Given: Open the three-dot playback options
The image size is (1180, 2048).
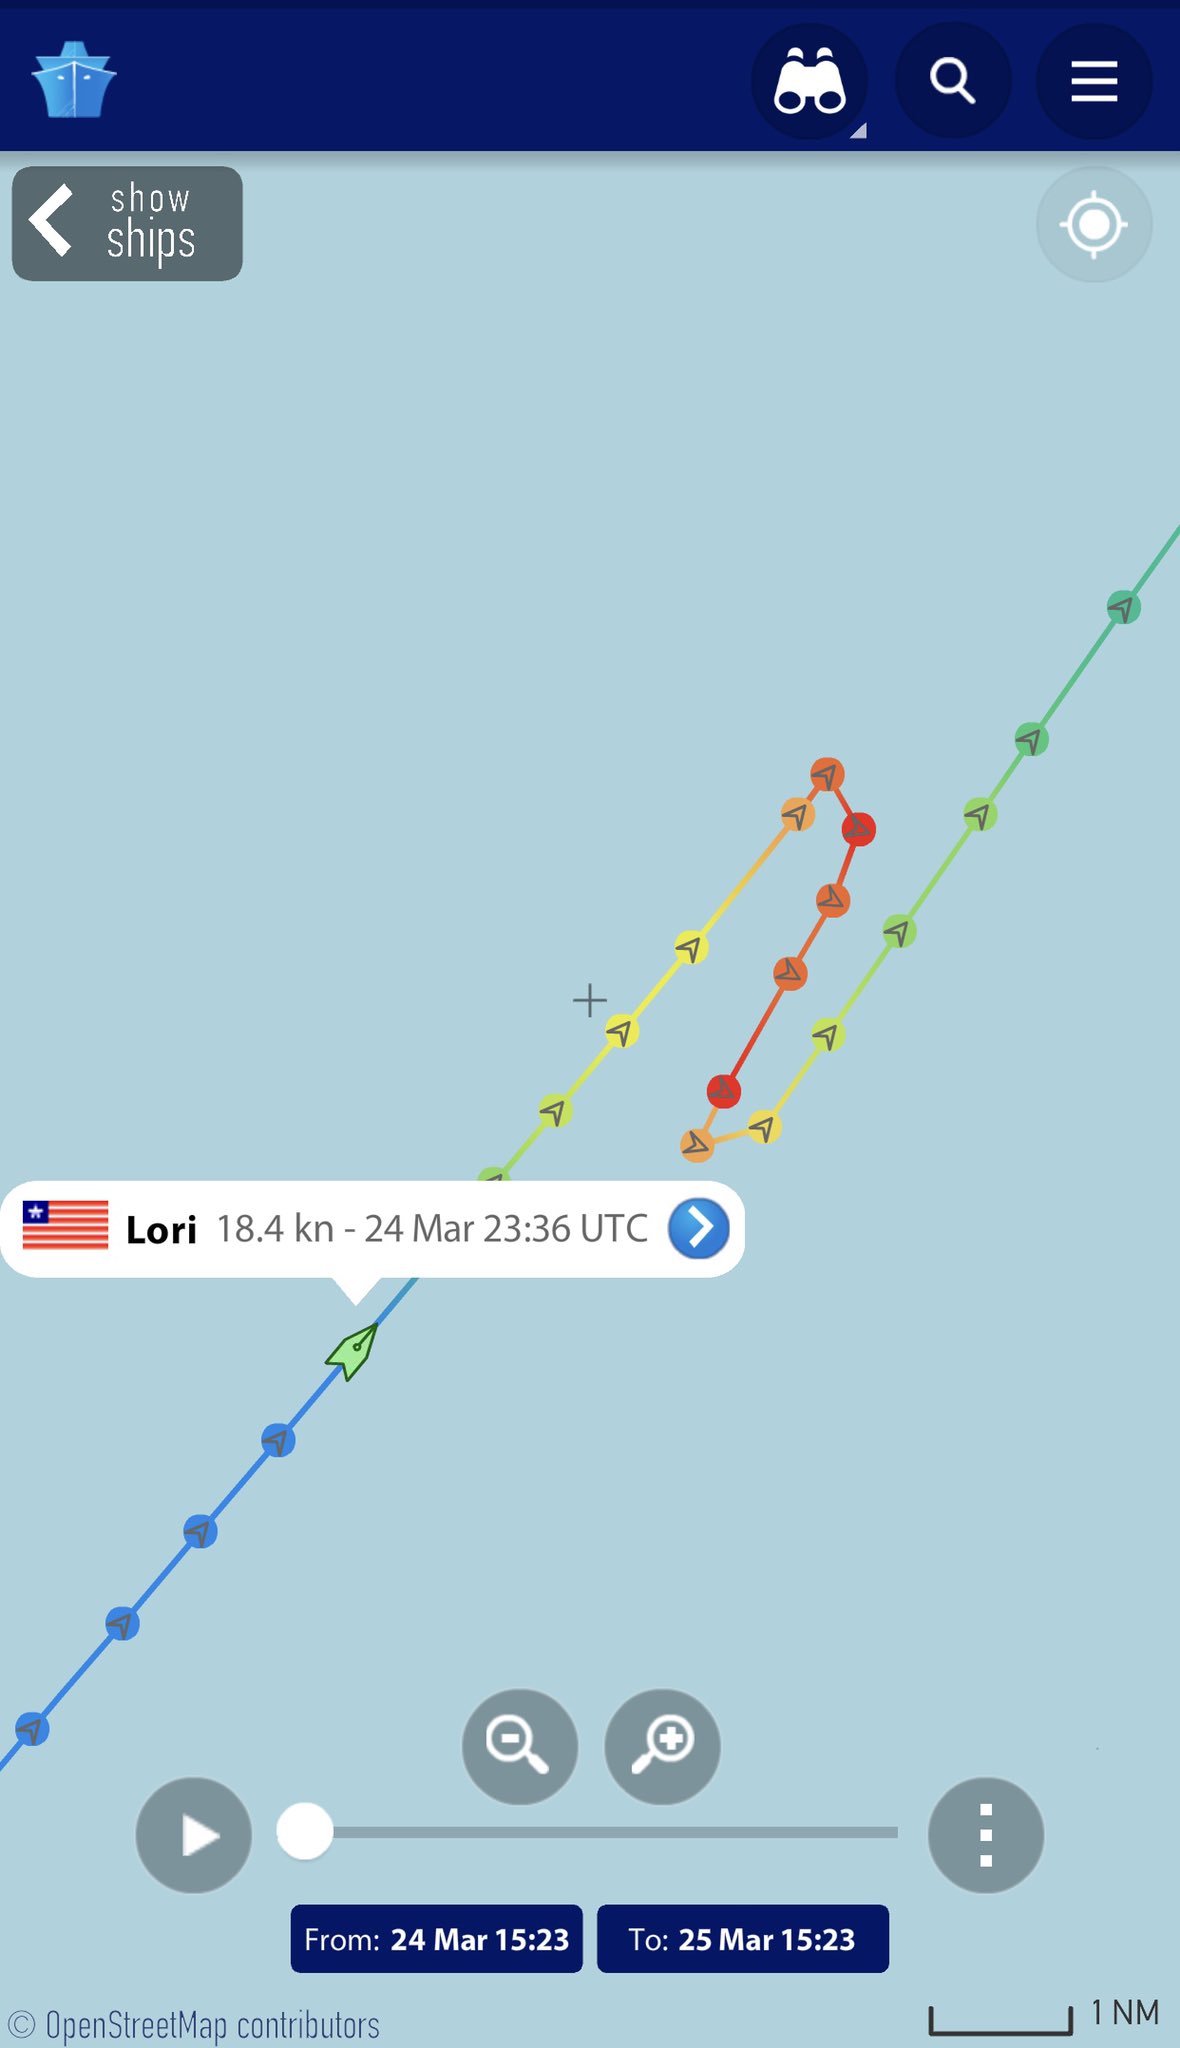Looking at the screenshot, I should [986, 1835].
